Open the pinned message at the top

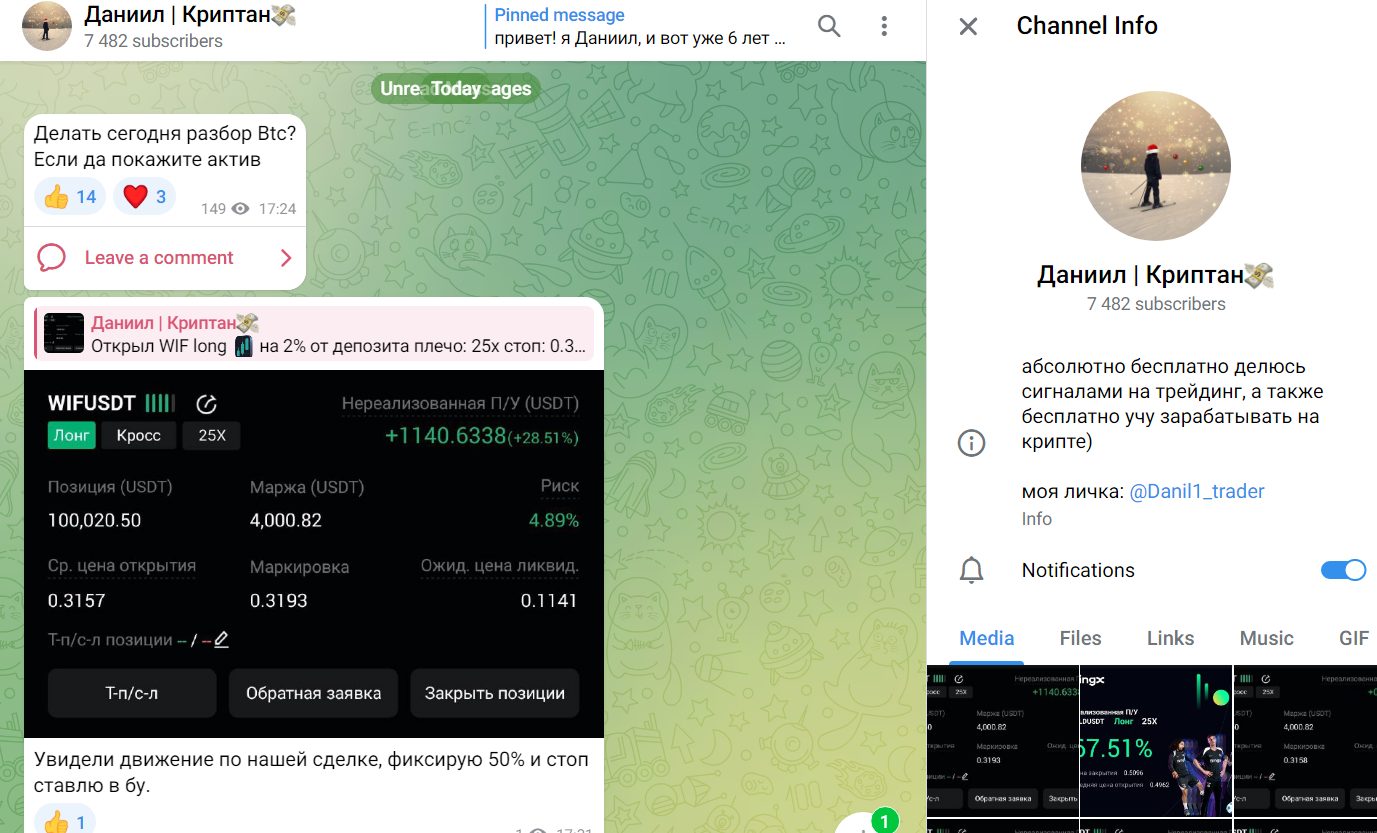(640, 26)
